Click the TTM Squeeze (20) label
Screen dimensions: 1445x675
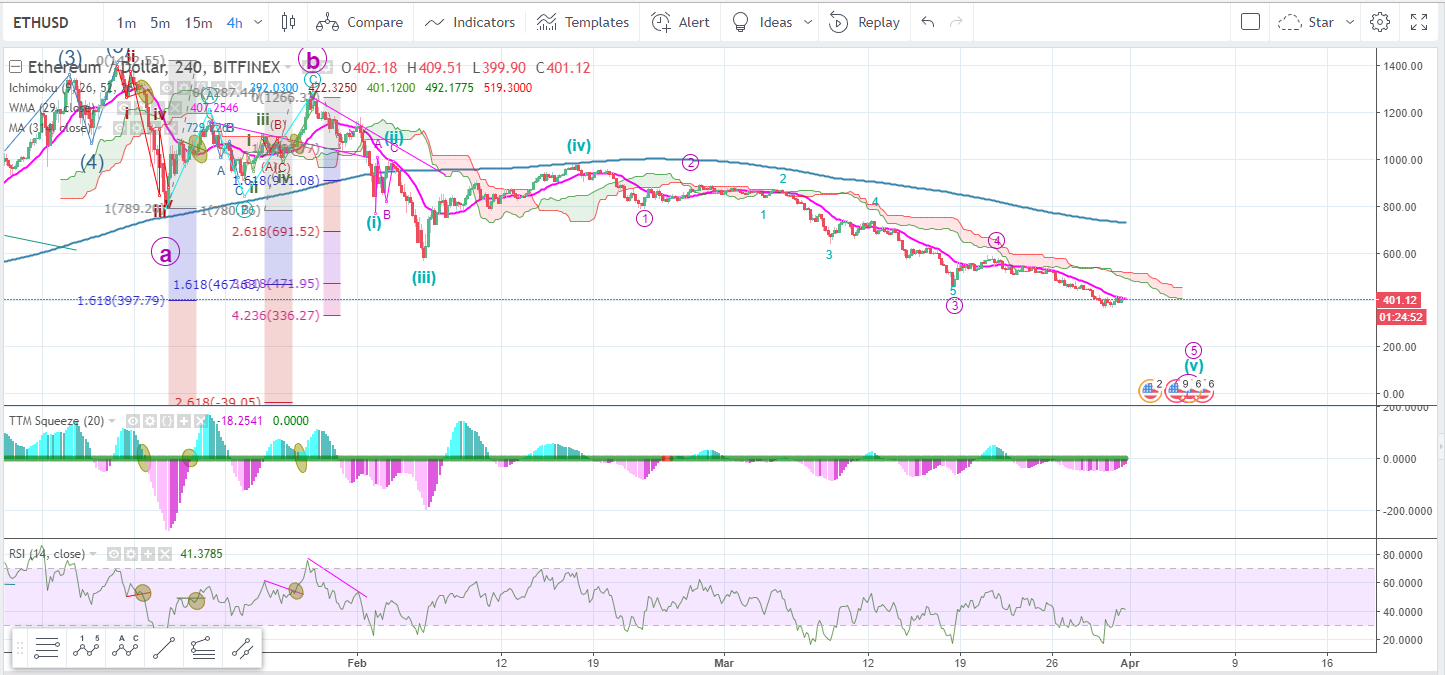pos(55,421)
